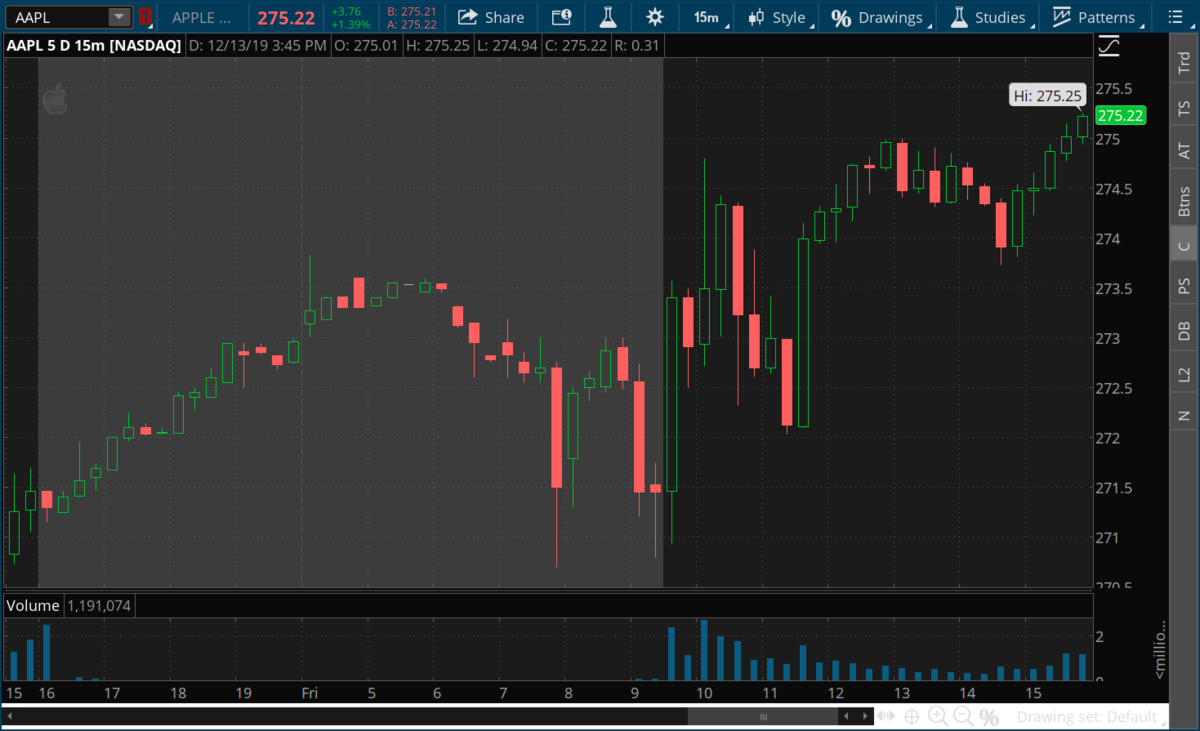Open the L2 sidebar tab
Image resolution: width=1200 pixels, height=731 pixels.
tap(1184, 375)
